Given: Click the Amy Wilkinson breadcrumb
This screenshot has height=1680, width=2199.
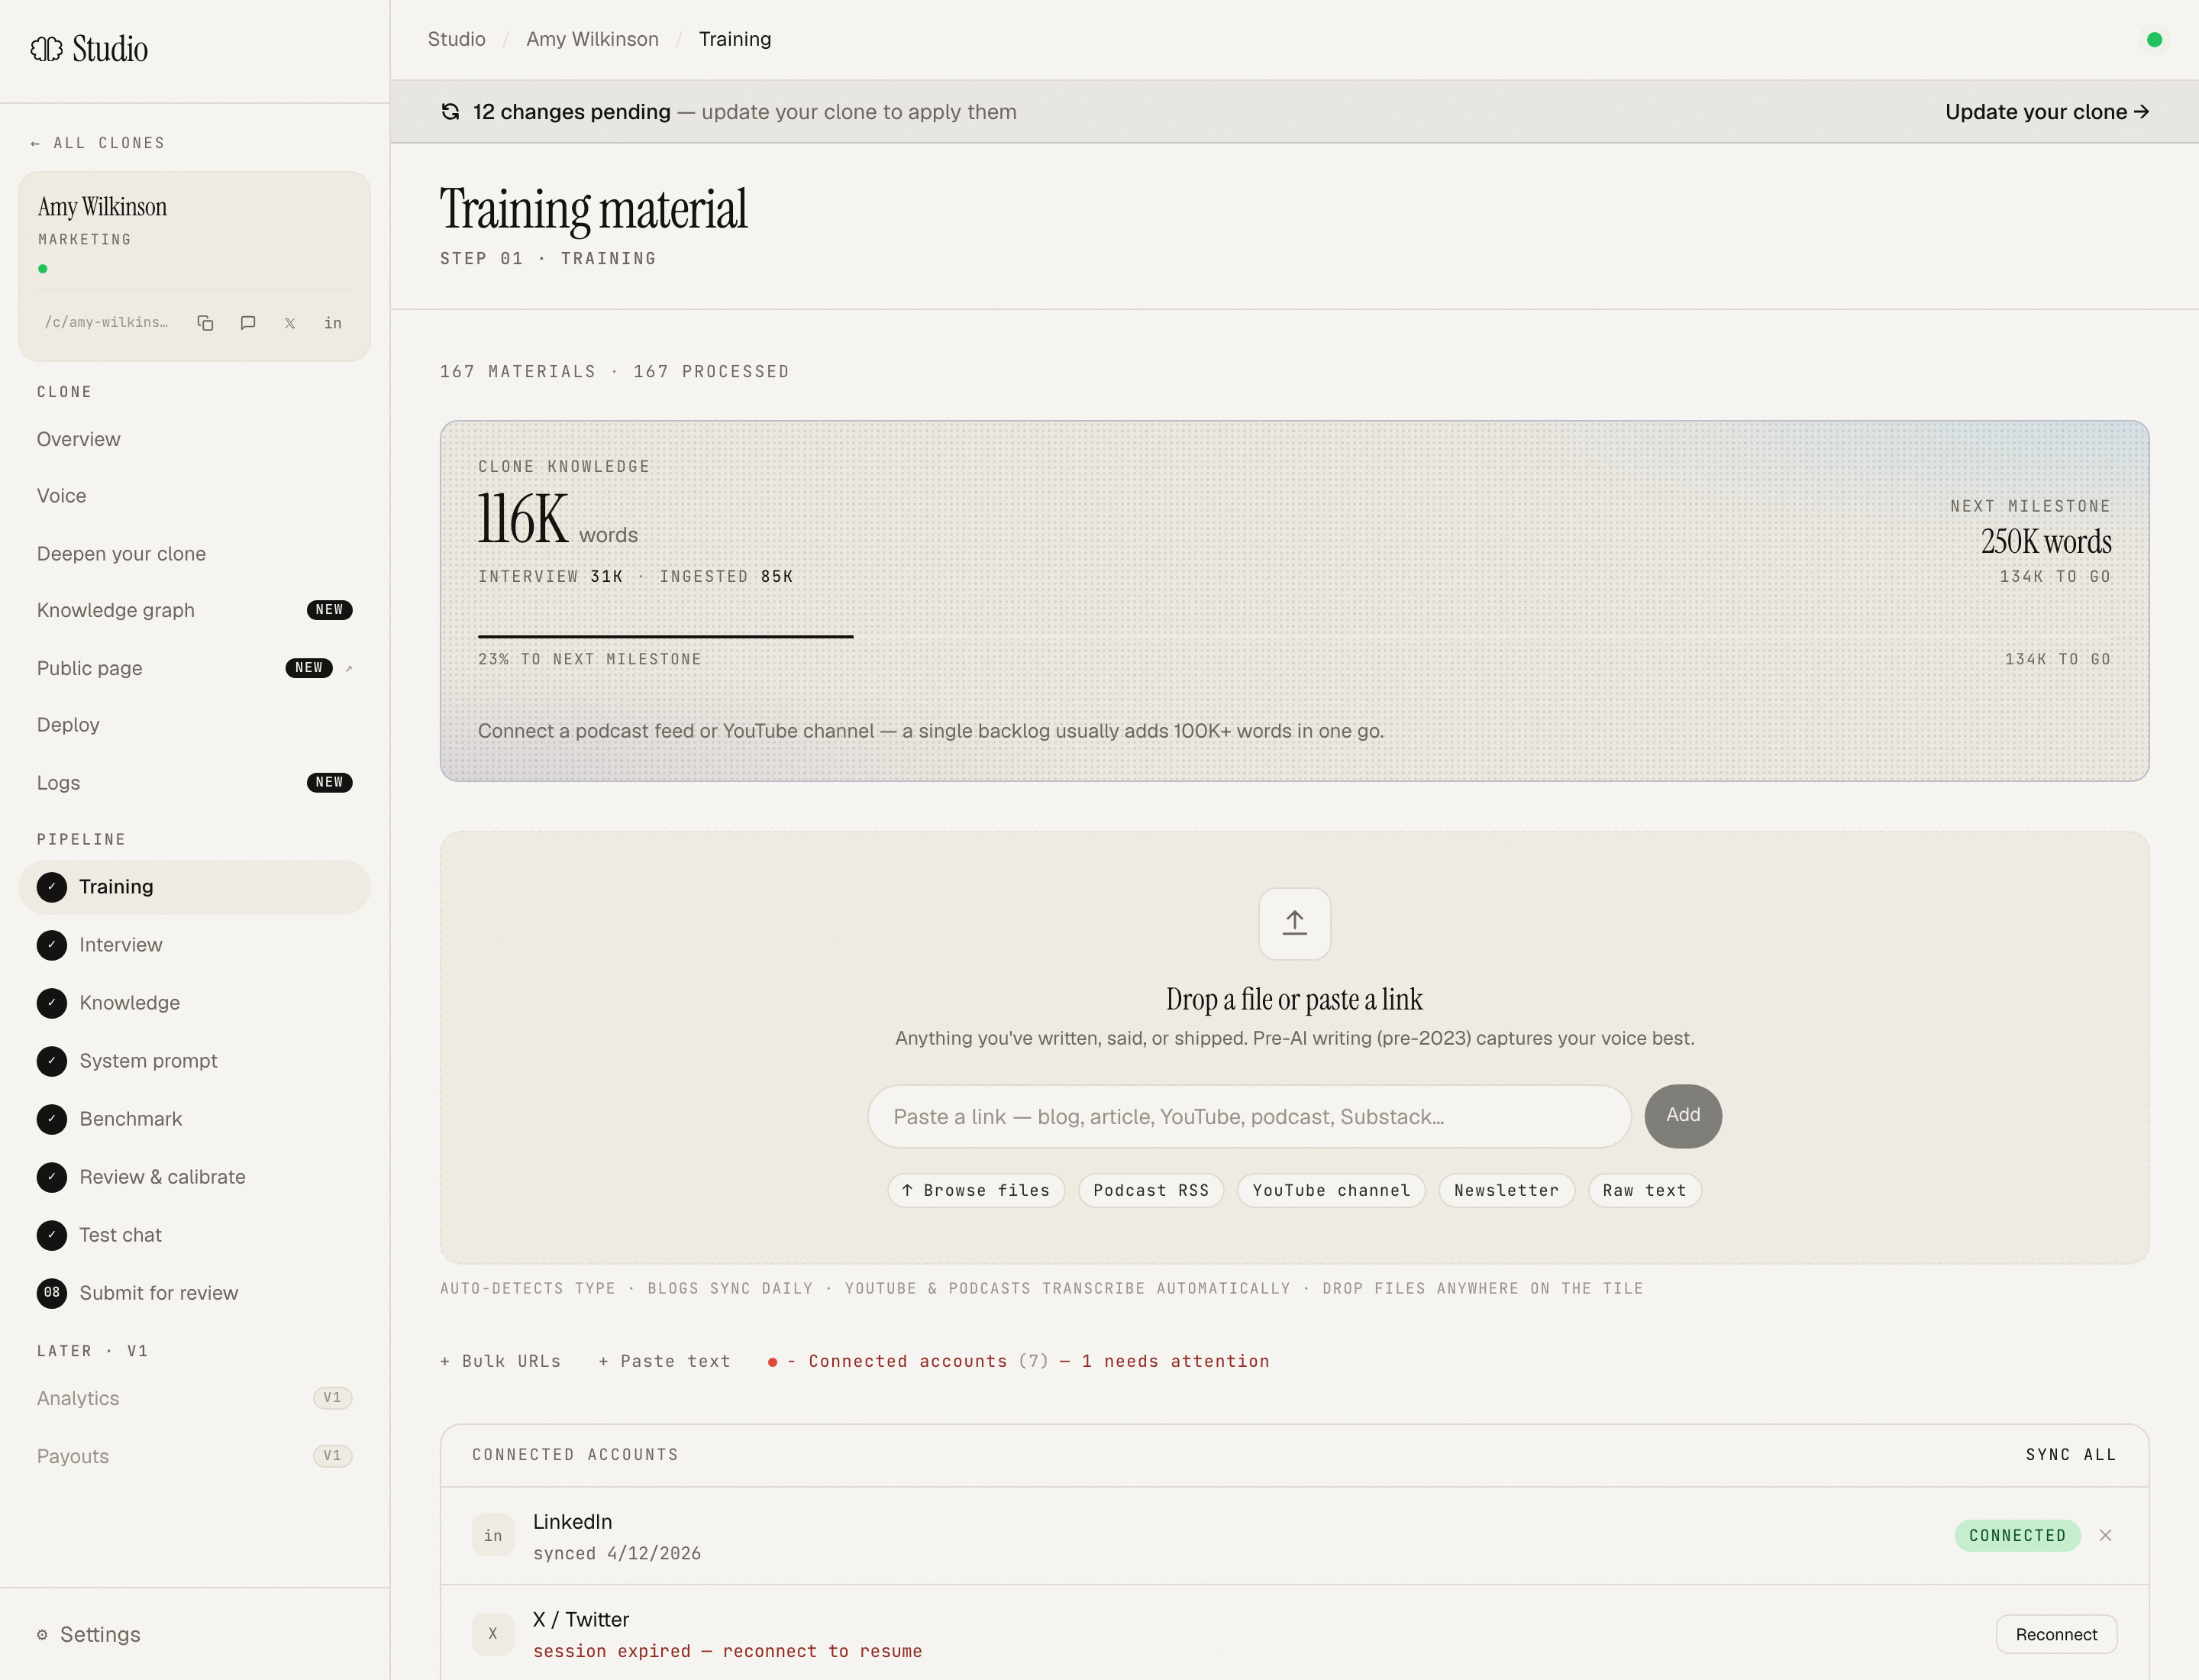Looking at the screenshot, I should (592, 39).
